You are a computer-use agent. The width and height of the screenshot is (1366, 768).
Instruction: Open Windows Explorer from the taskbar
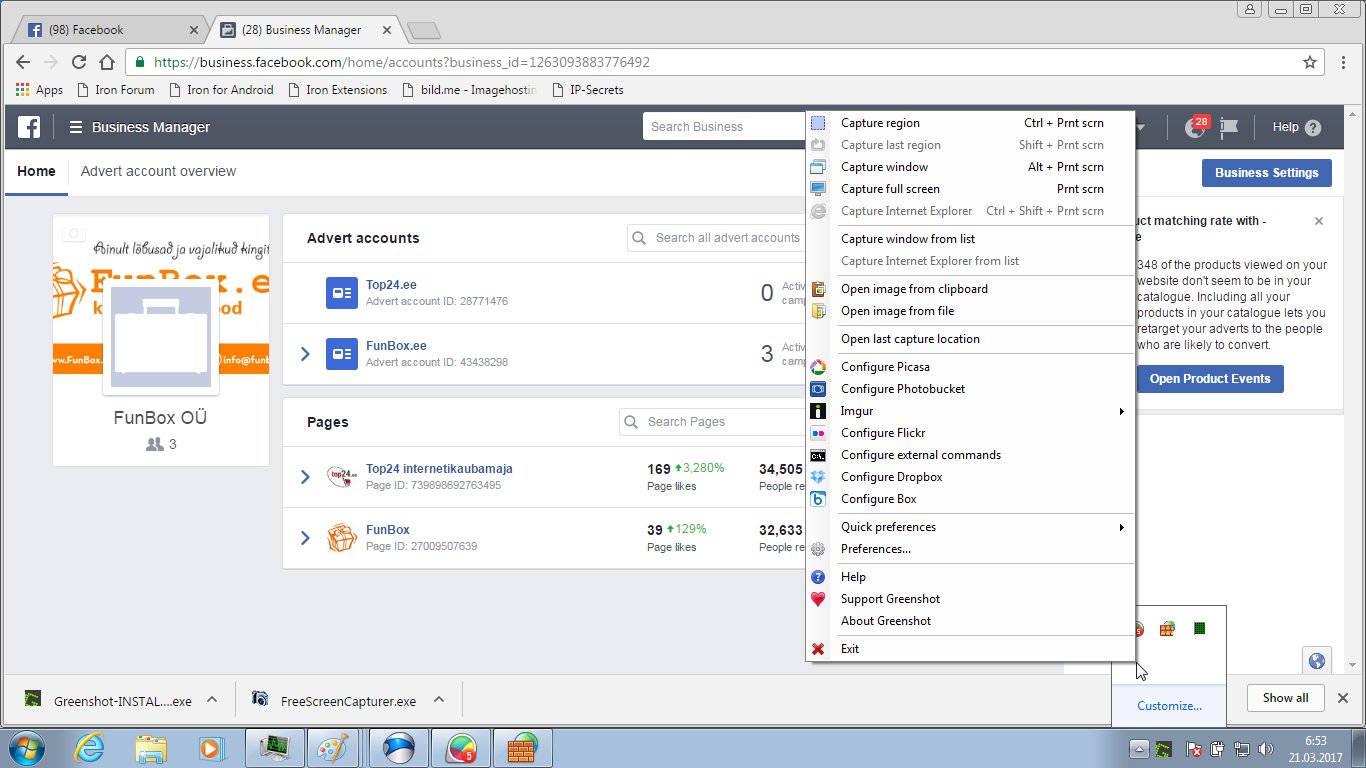tap(151, 748)
